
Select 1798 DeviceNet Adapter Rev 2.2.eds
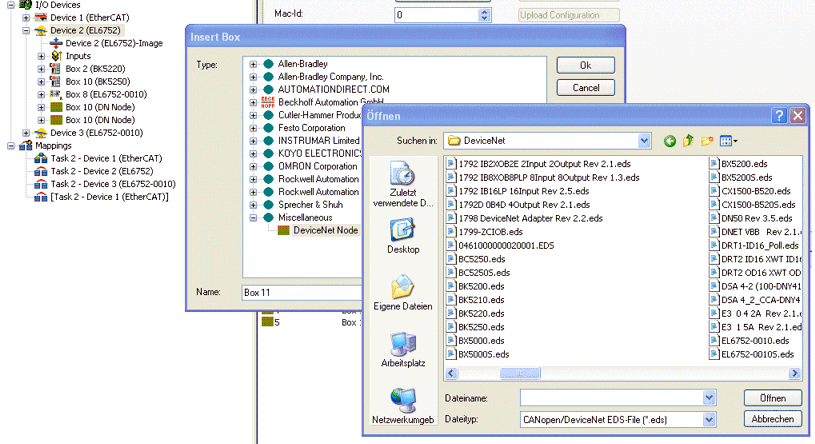click(530, 218)
